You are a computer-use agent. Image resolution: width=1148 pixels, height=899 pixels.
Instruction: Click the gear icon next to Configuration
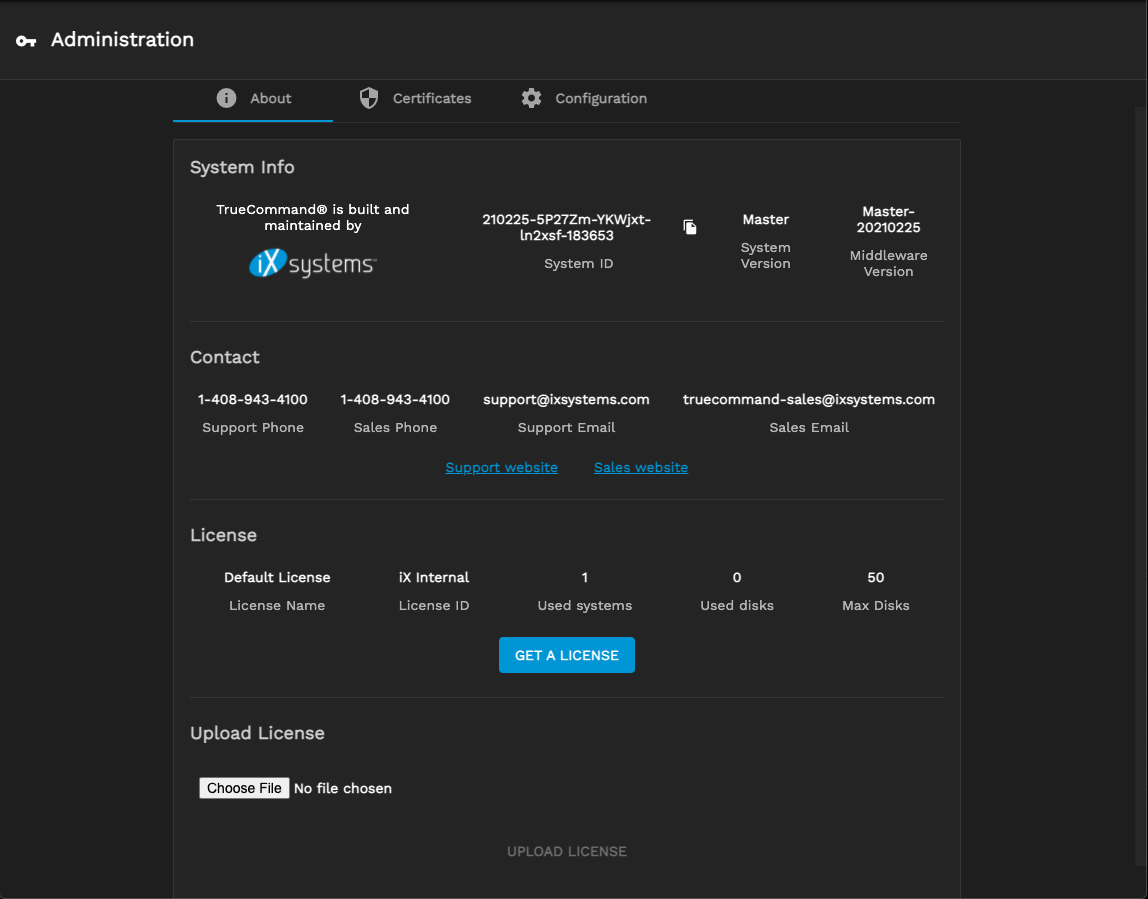coord(531,98)
